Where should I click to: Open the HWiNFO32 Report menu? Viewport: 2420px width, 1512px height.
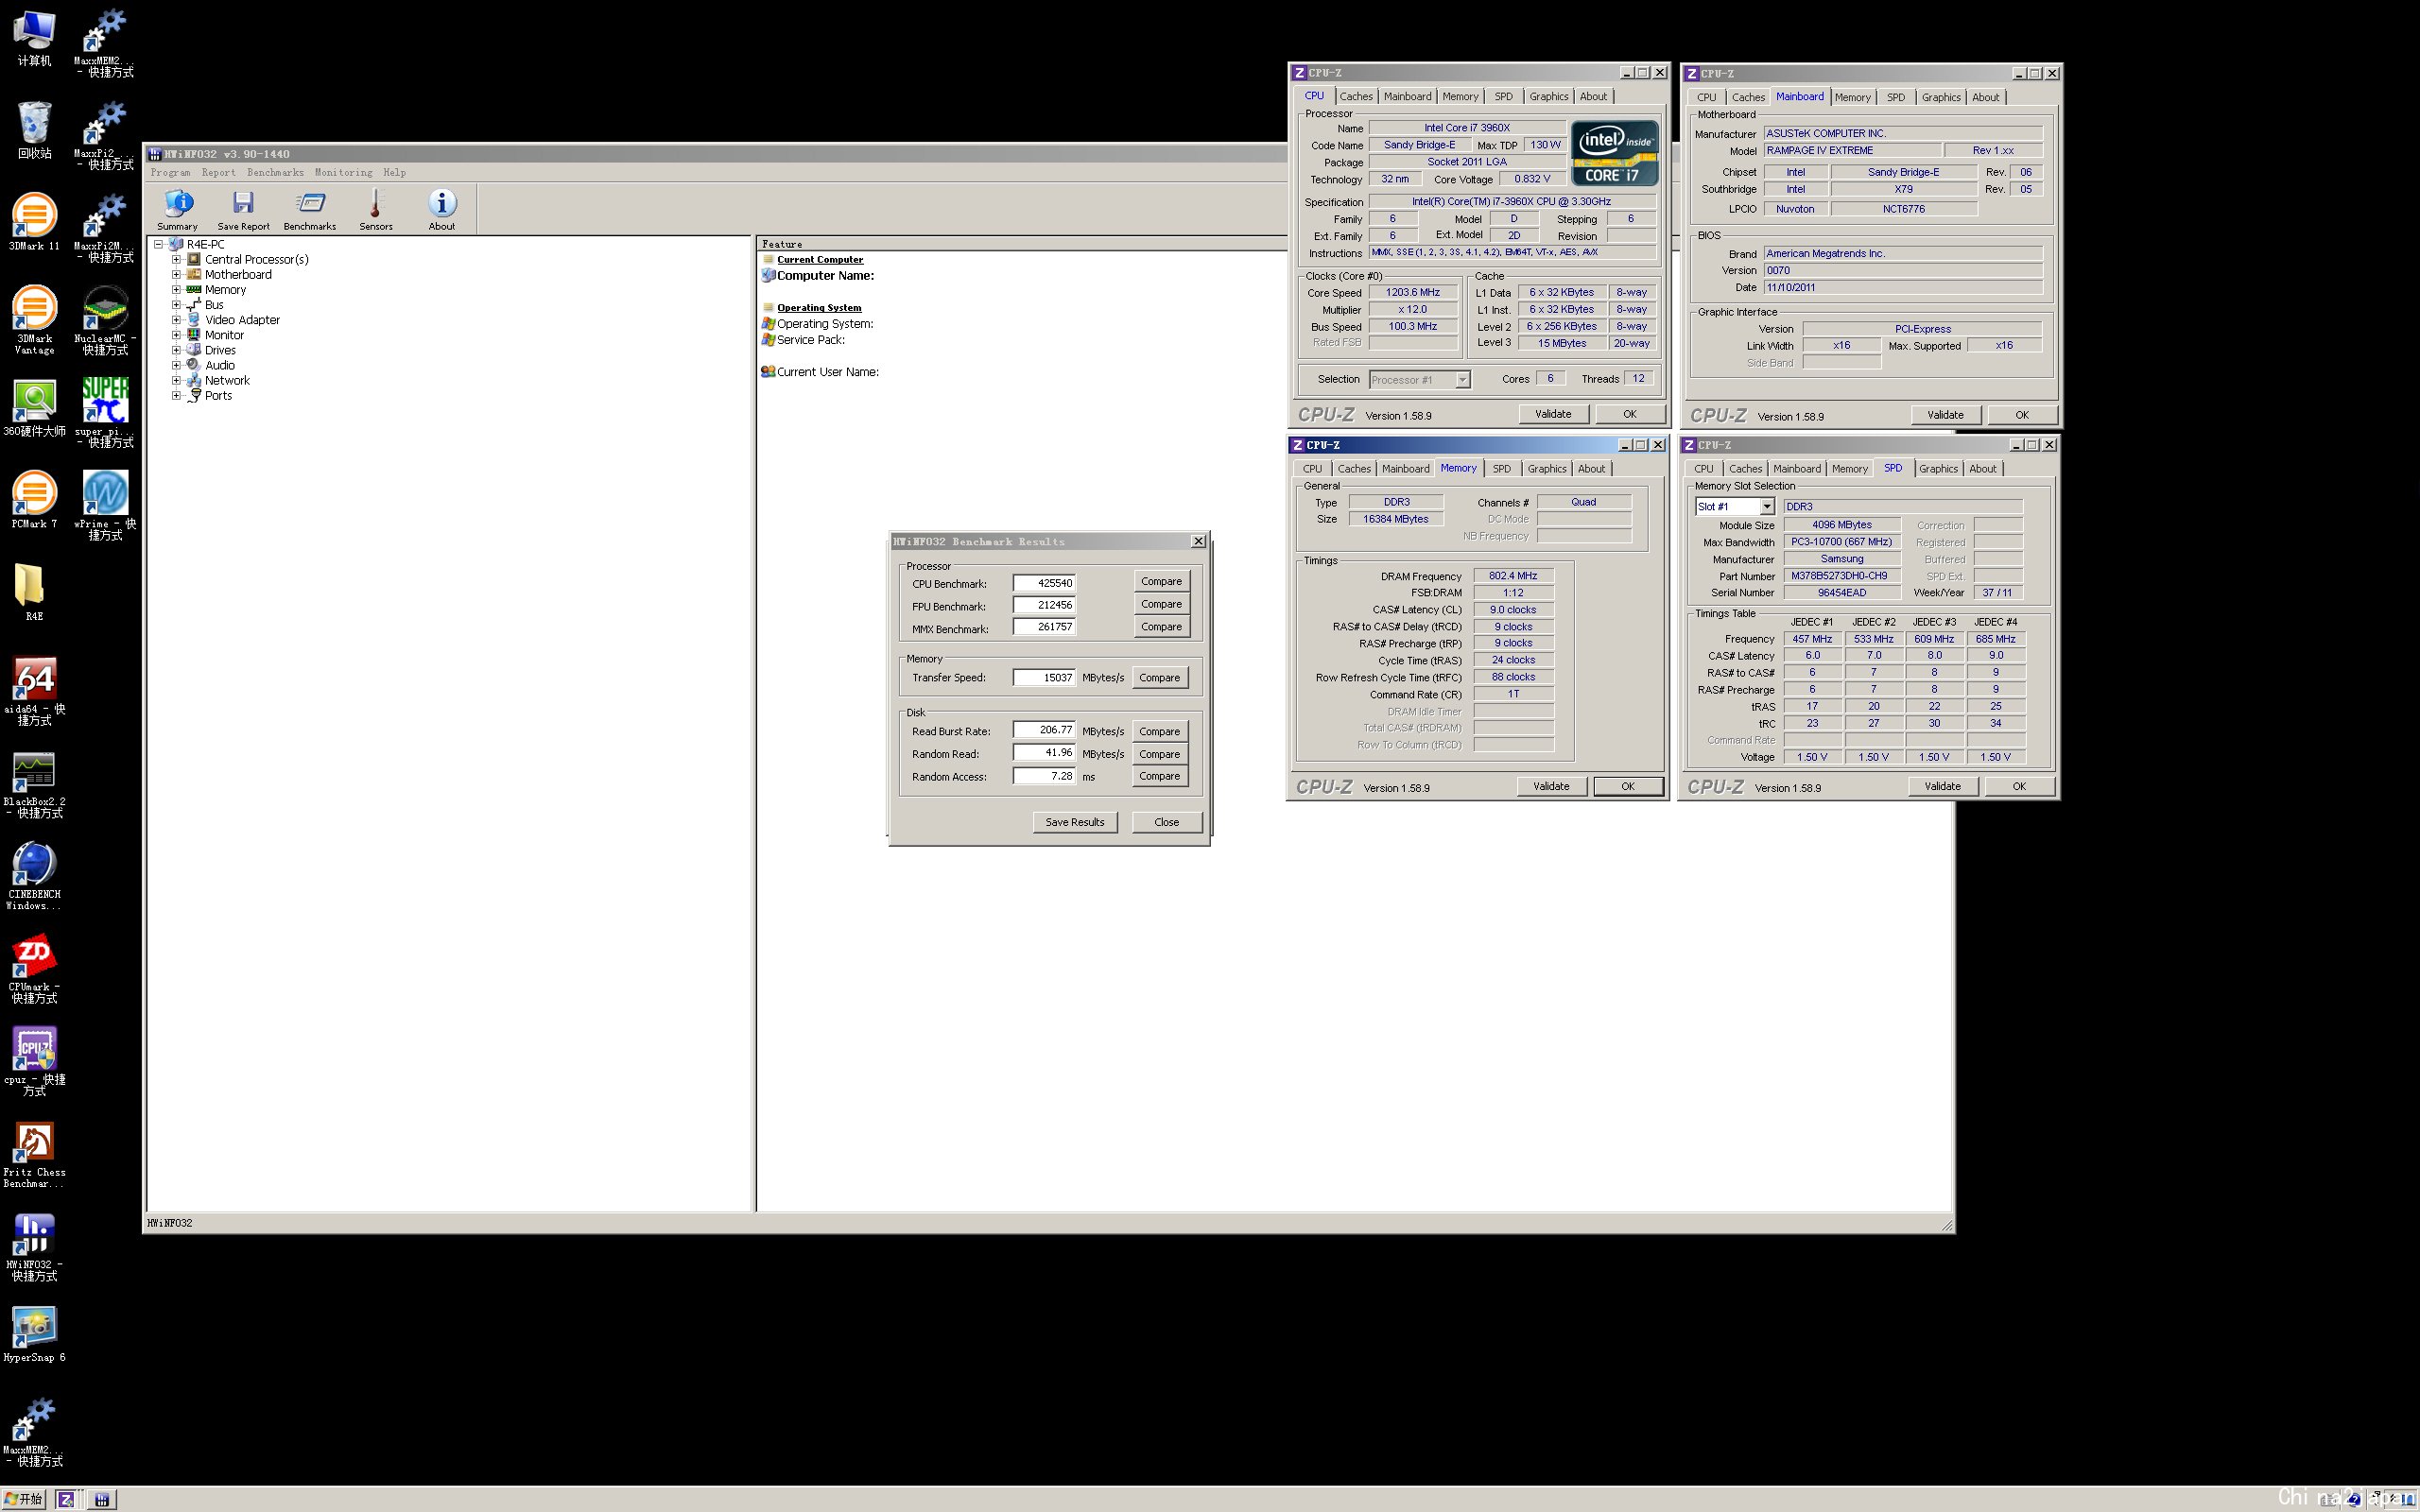(x=219, y=172)
